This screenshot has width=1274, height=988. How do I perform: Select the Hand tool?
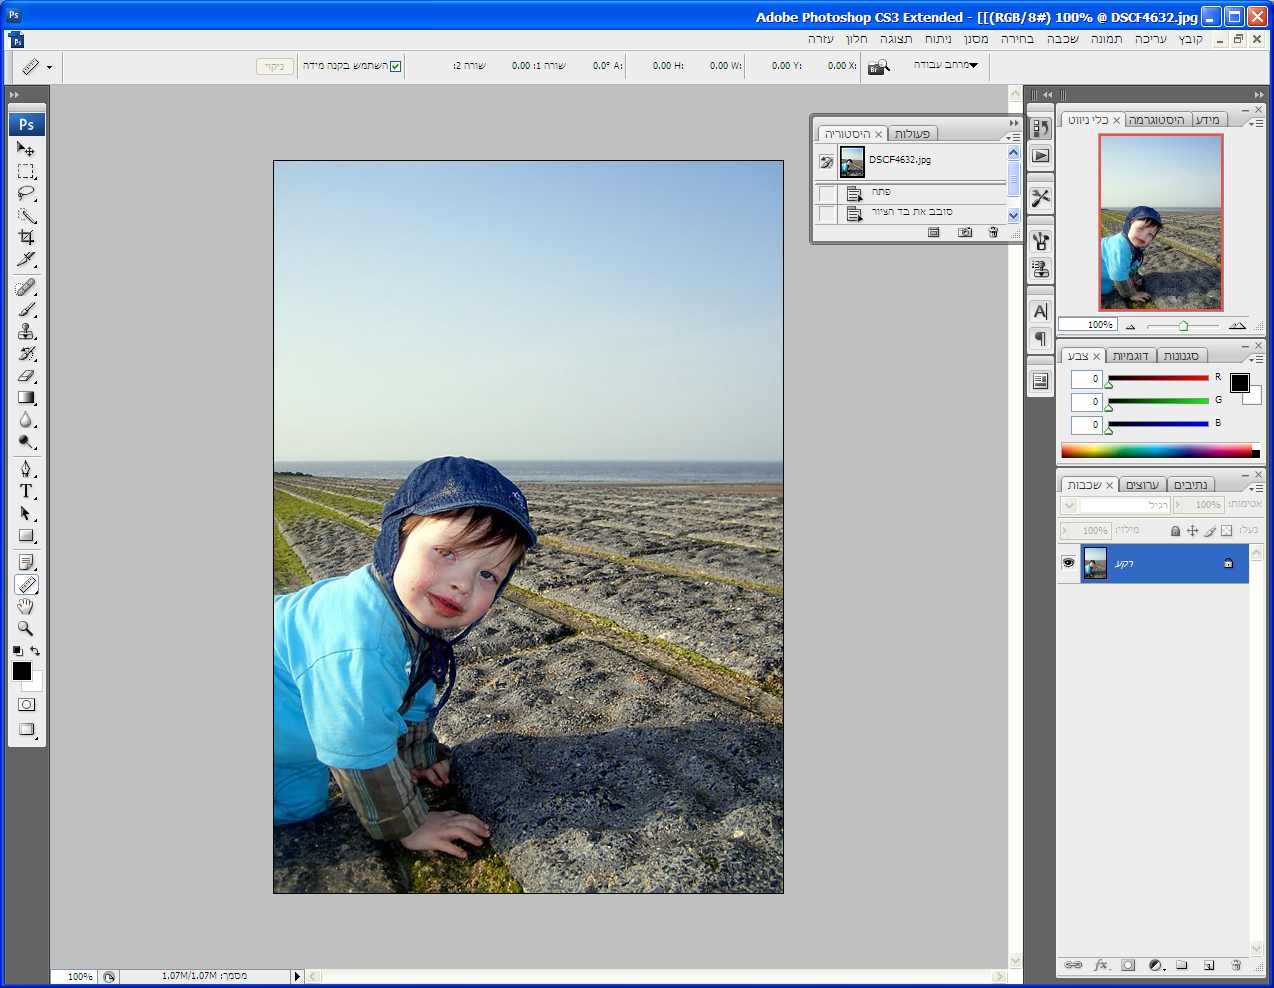pos(26,606)
